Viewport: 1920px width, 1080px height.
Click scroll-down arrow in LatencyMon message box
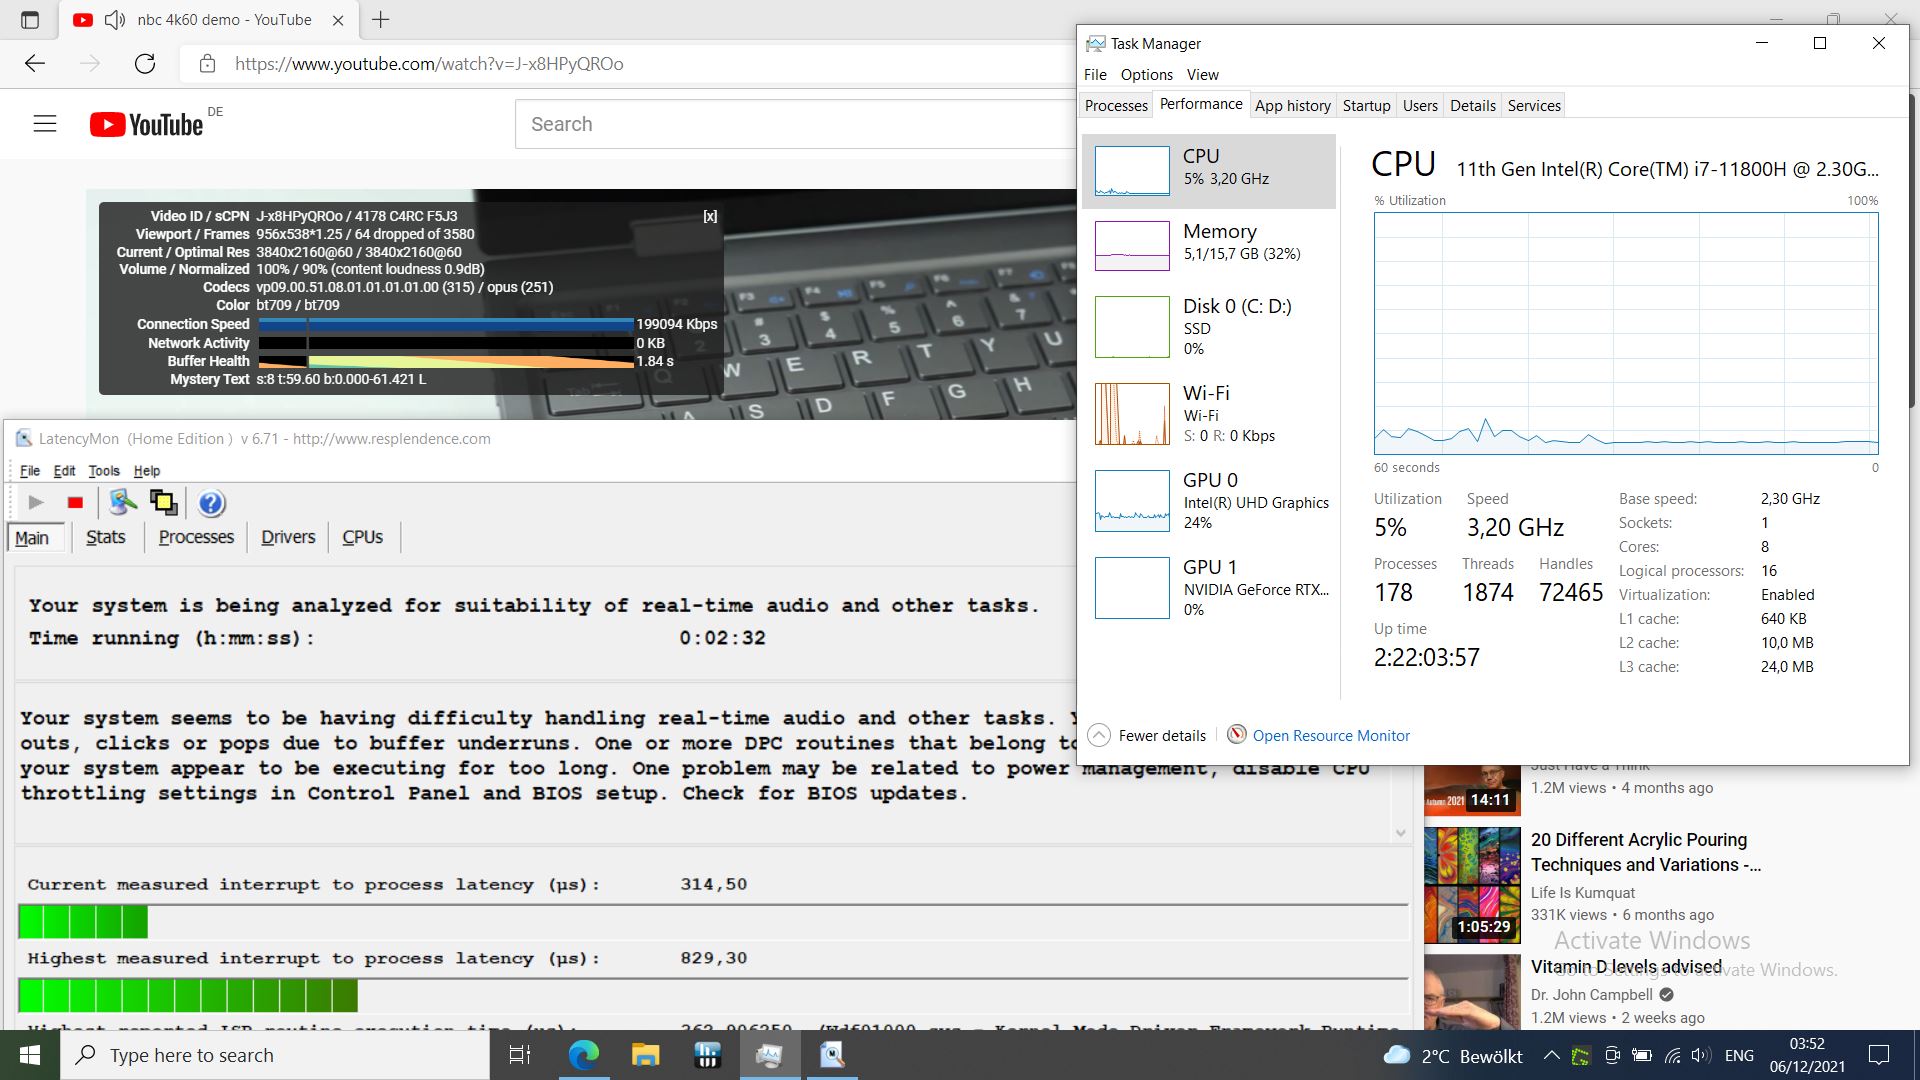coord(1400,833)
